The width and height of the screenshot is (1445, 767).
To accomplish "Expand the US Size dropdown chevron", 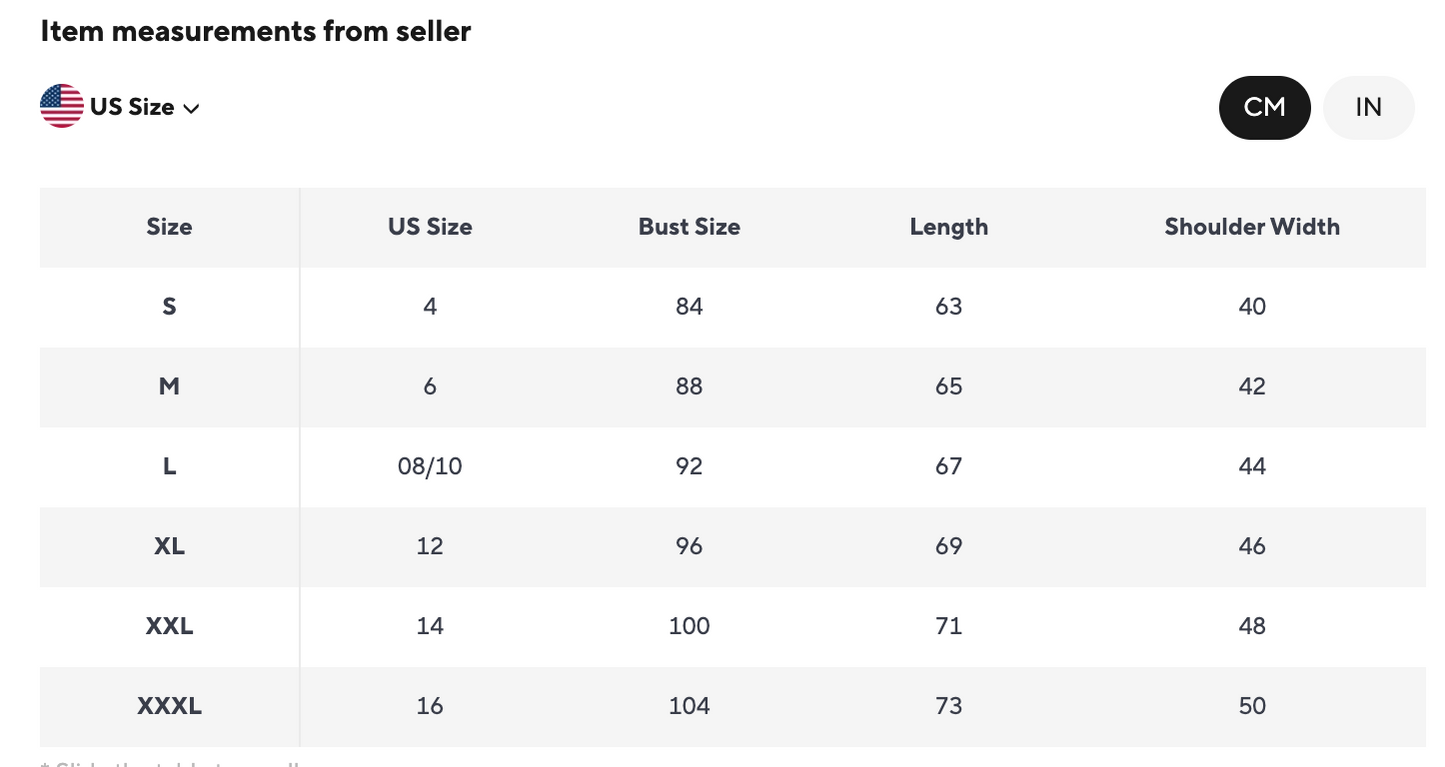I will tap(191, 108).
